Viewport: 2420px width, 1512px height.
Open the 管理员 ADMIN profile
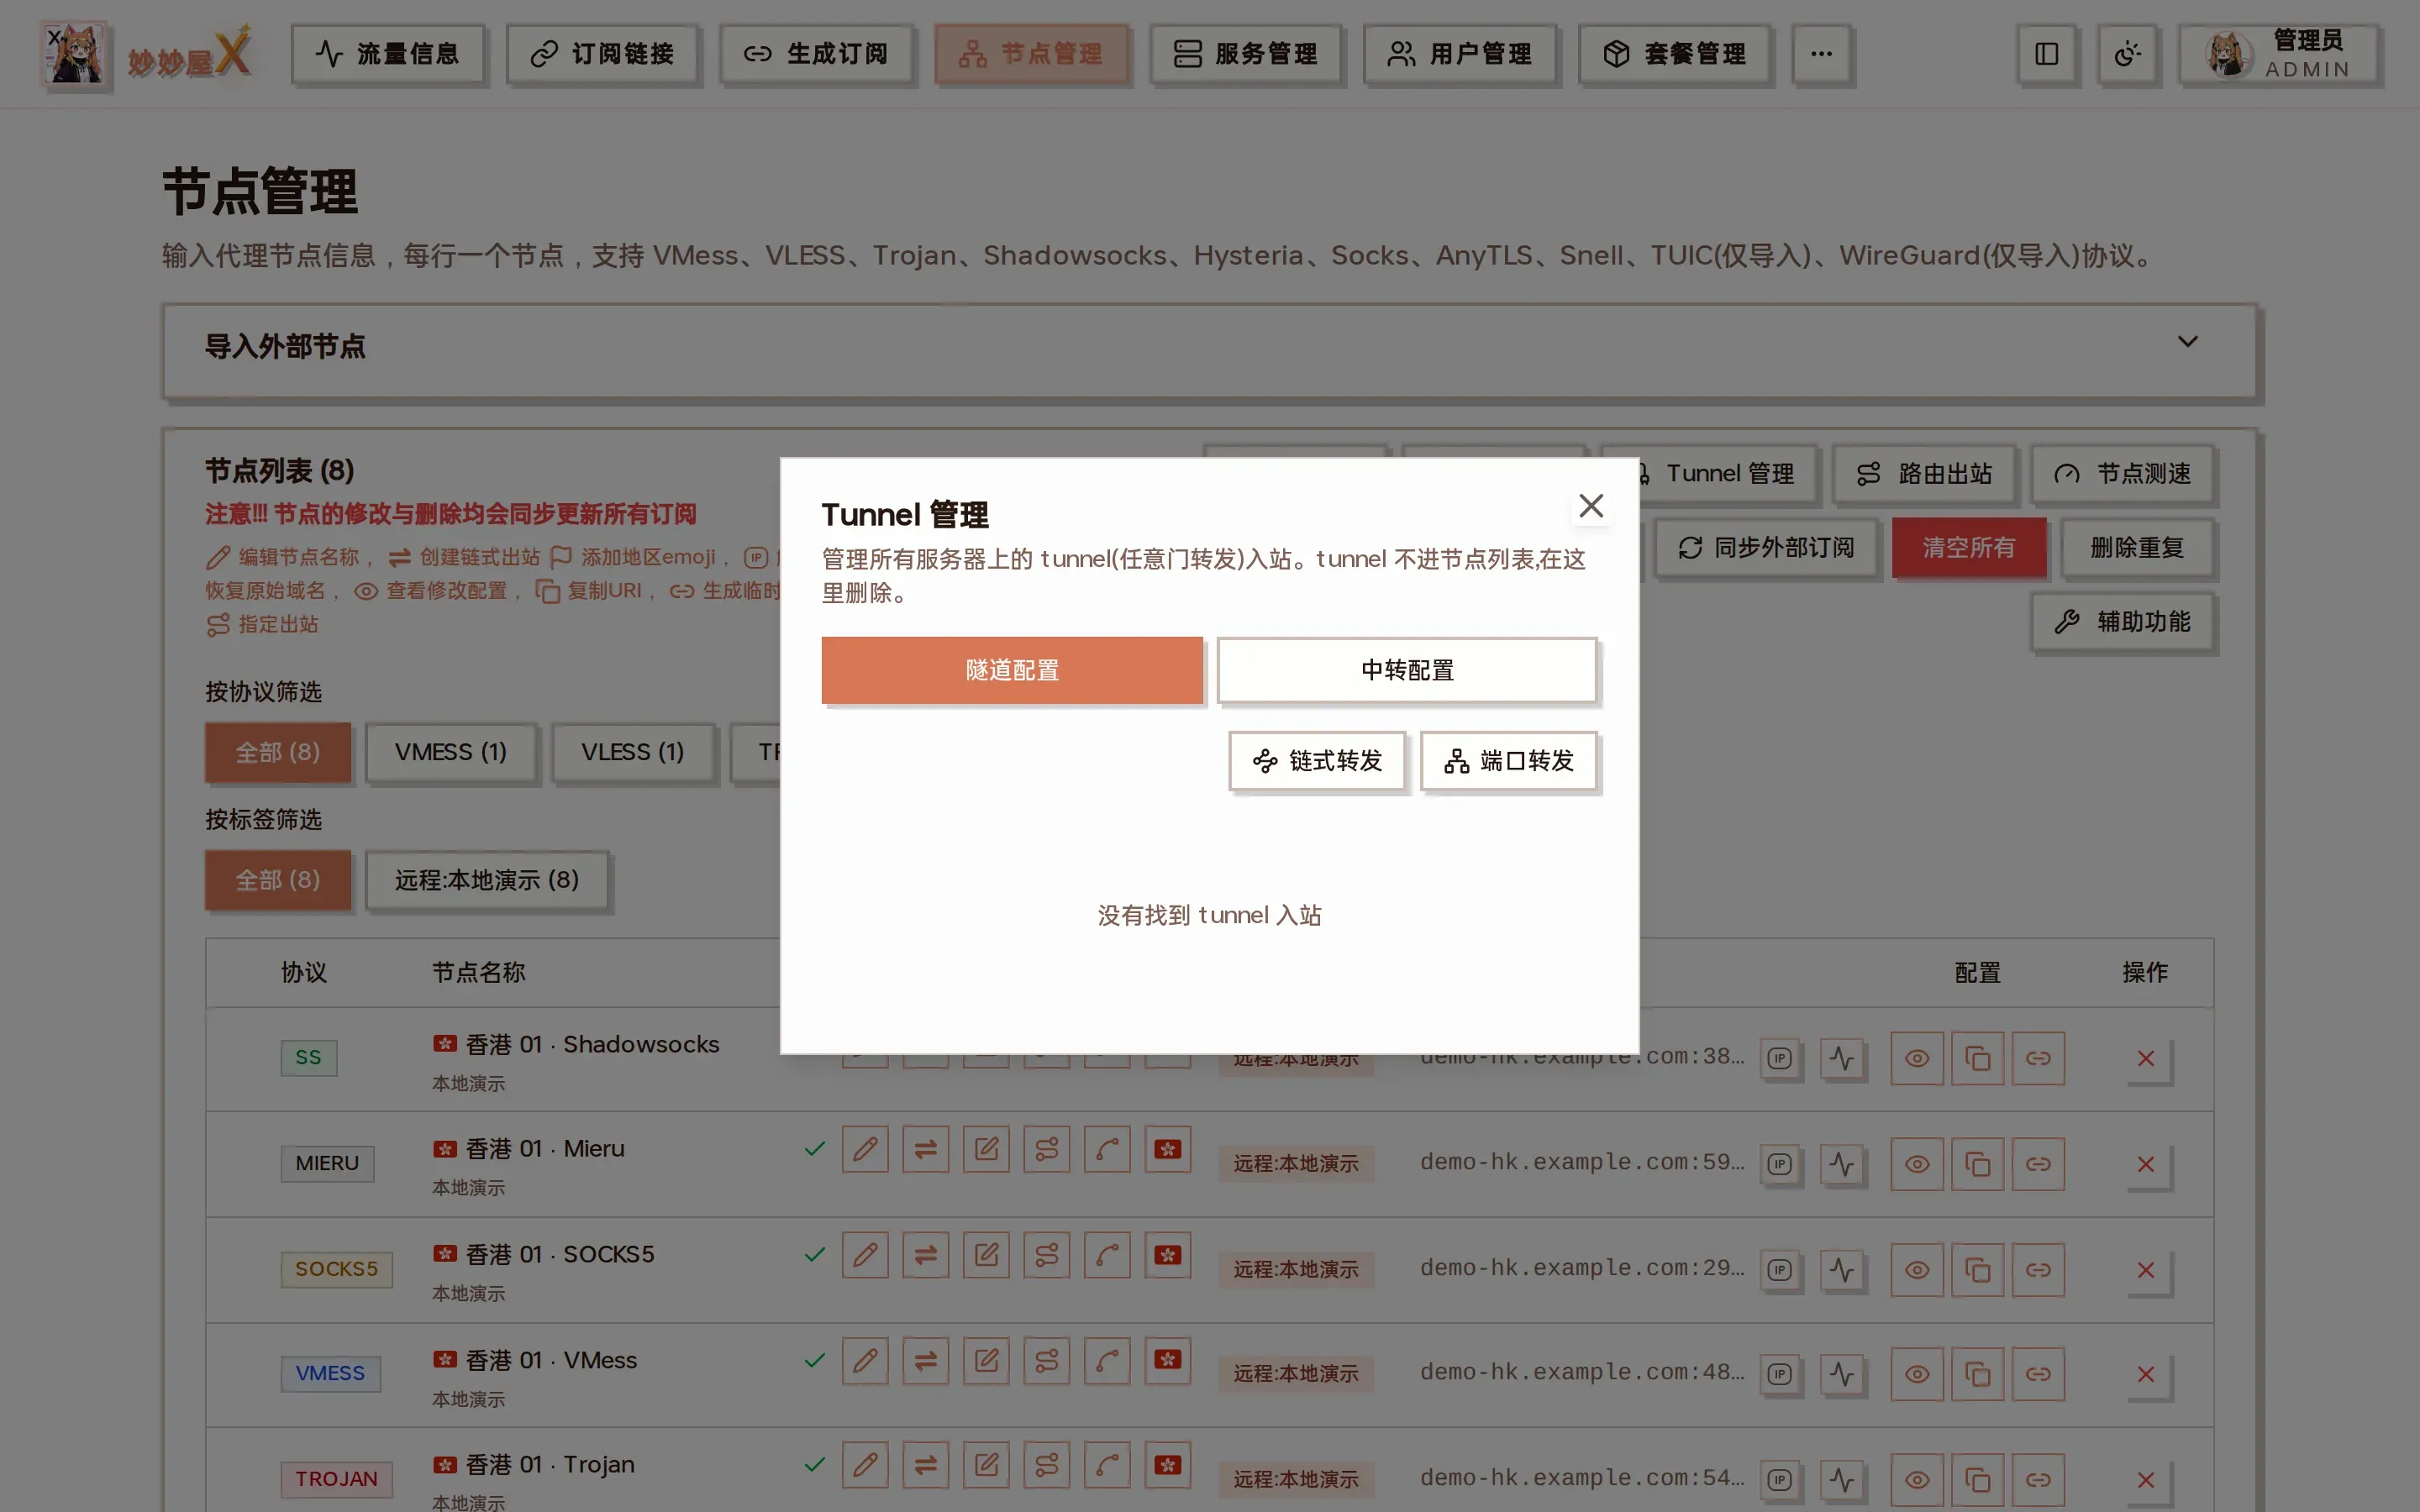tap(2279, 53)
